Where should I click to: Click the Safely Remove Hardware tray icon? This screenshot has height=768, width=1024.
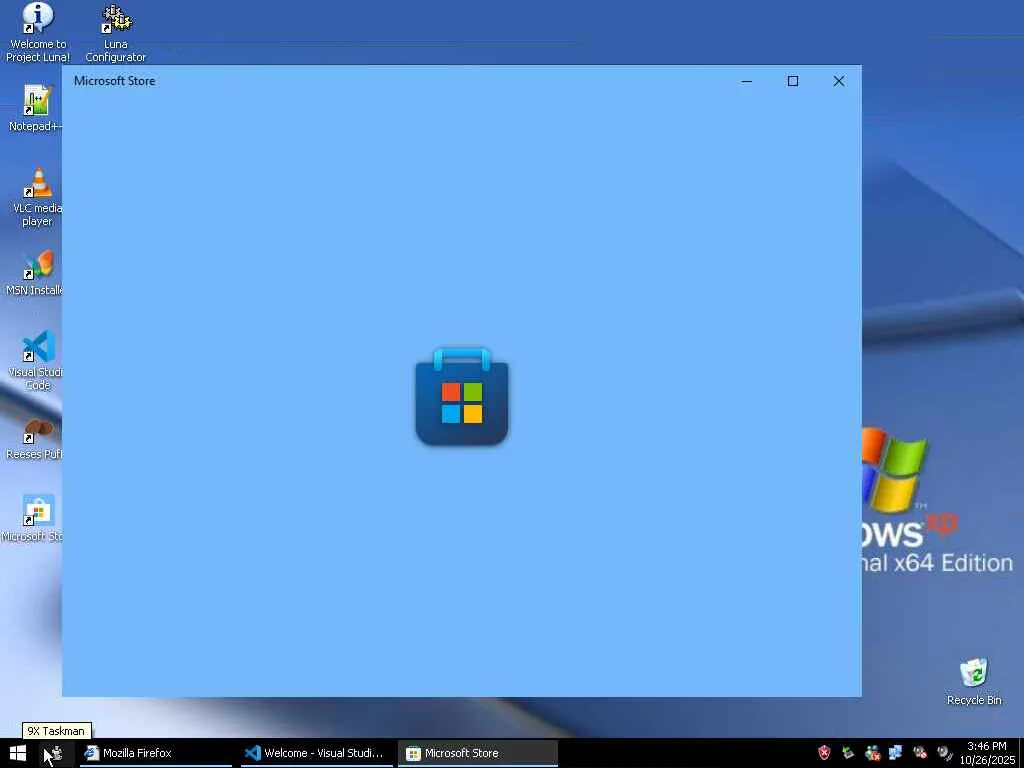pos(848,753)
